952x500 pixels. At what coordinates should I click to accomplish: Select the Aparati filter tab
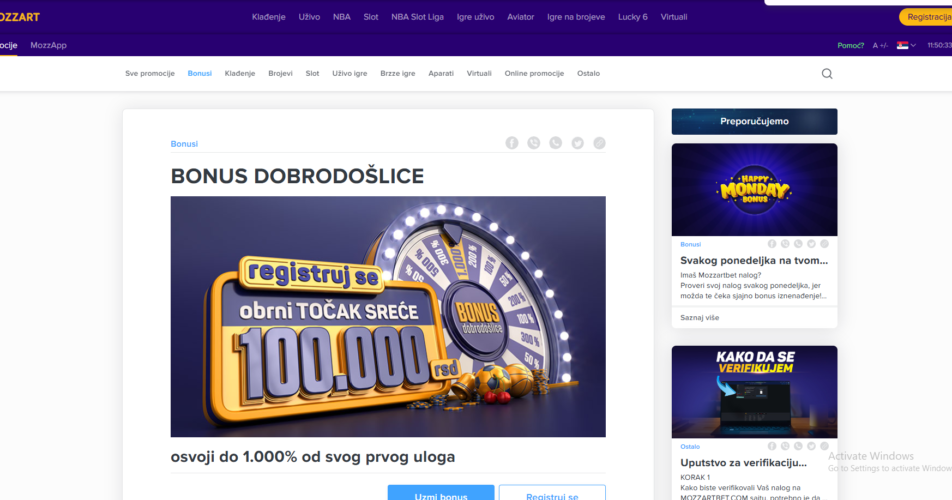click(441, 73)
